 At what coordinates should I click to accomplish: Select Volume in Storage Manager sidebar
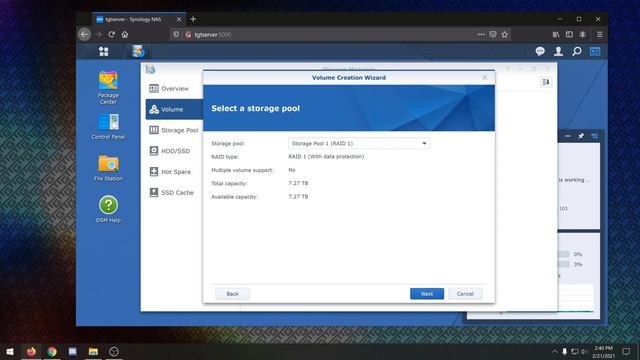pyautogui.click(x=174, y=109)
